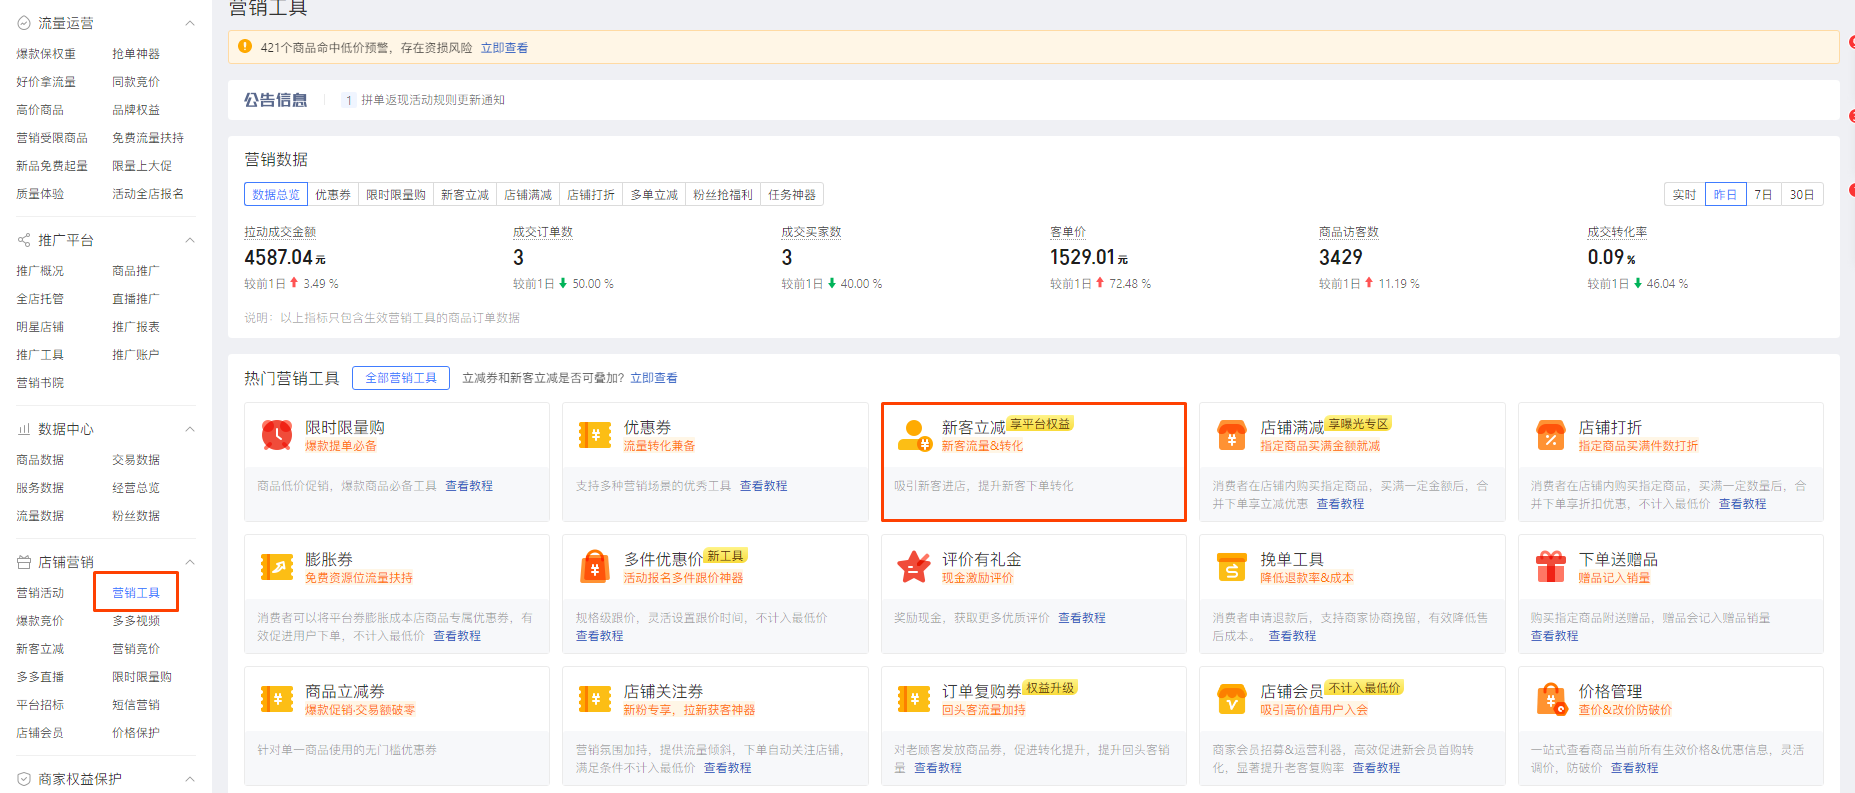Switch time range to 7日

(x=1763, y=195)
